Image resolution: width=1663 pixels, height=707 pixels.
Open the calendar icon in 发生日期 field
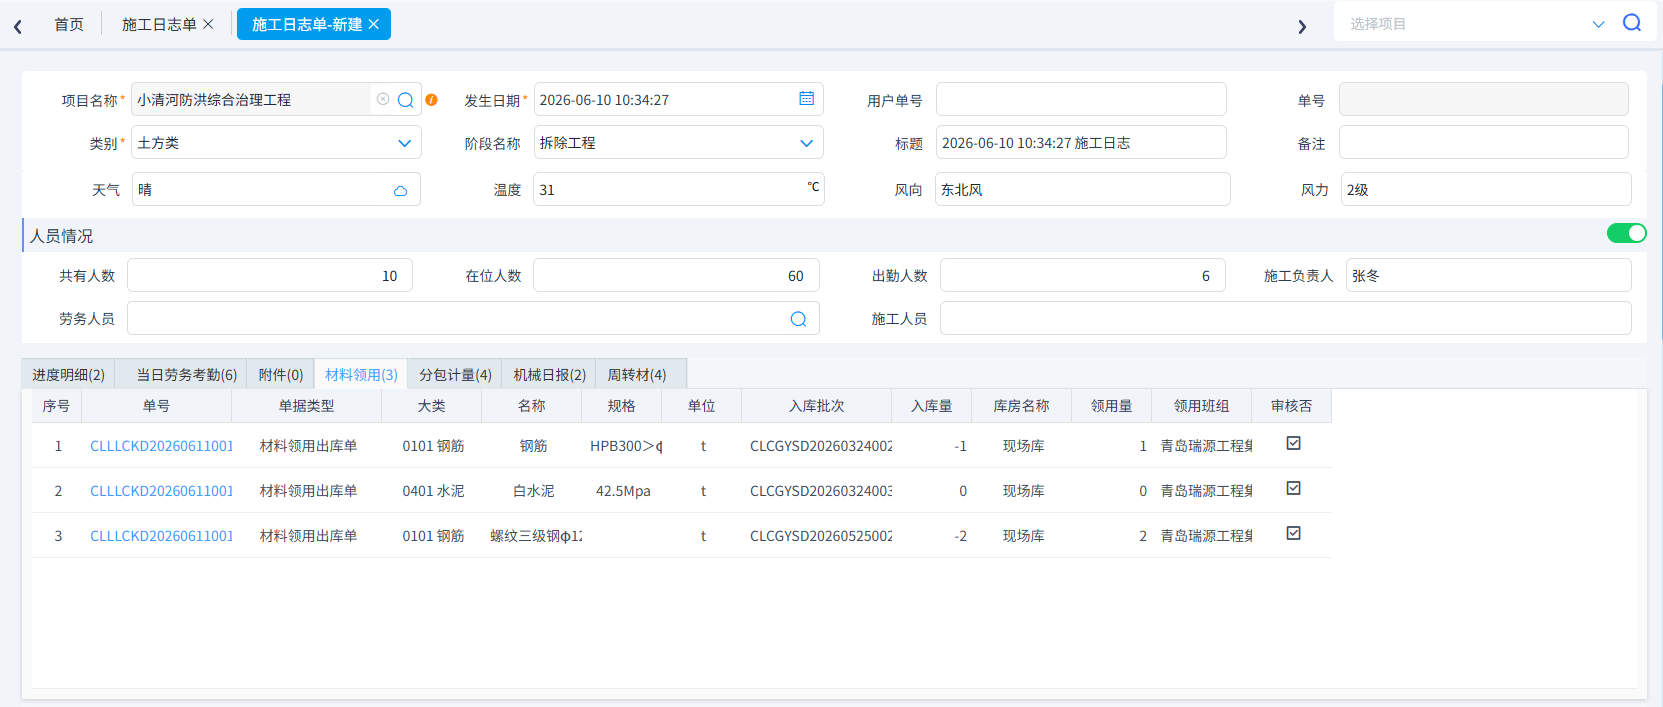point(807,98)
